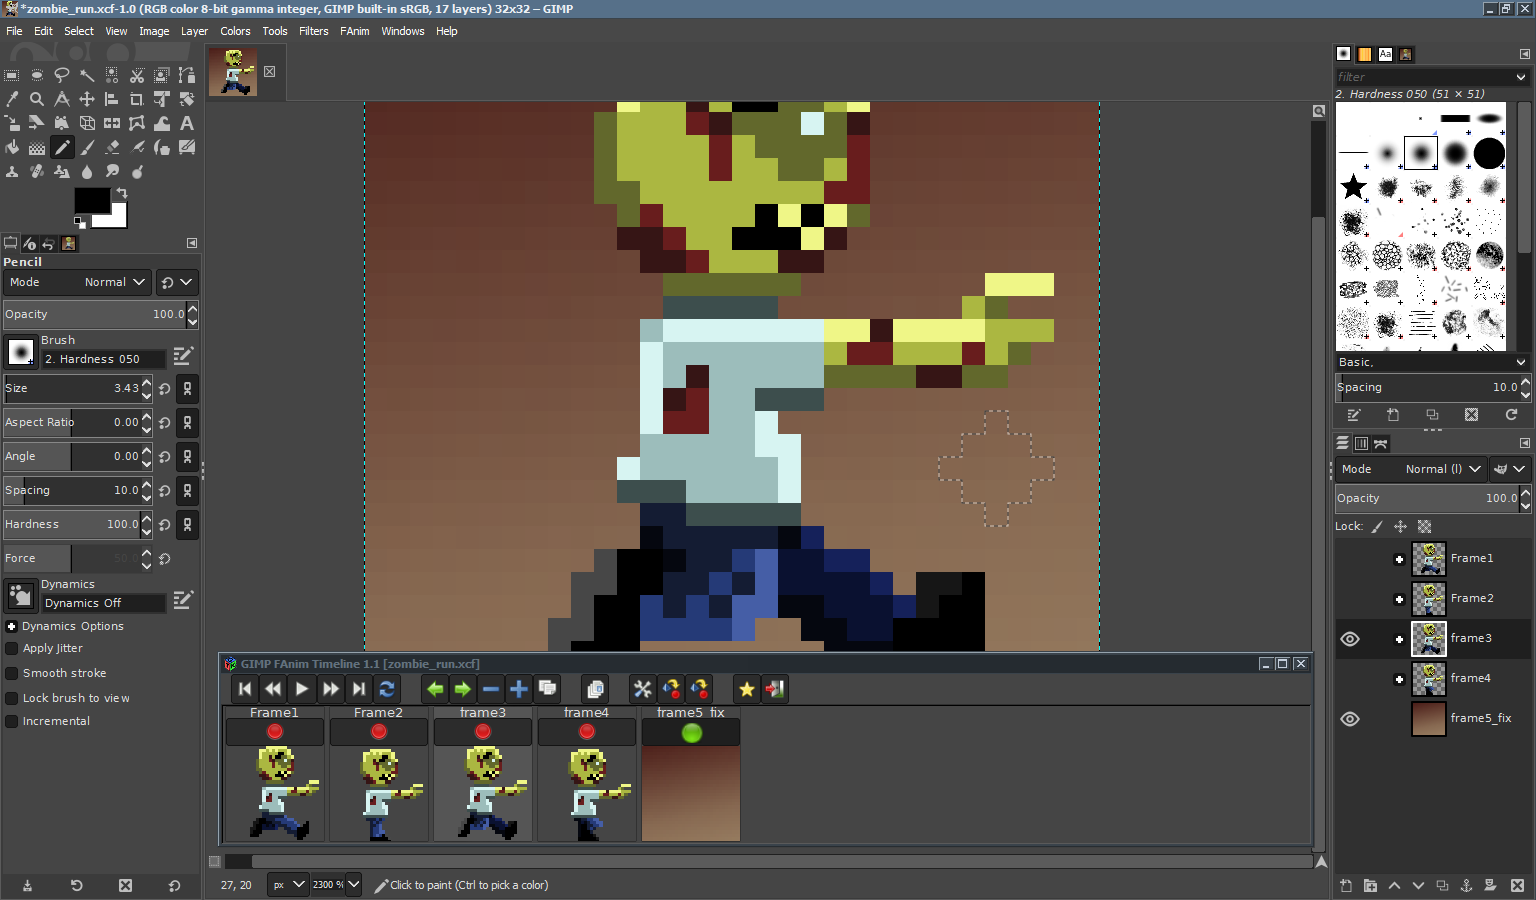
Task: Add a new frame with the plus button
Action: coord(518,689)
